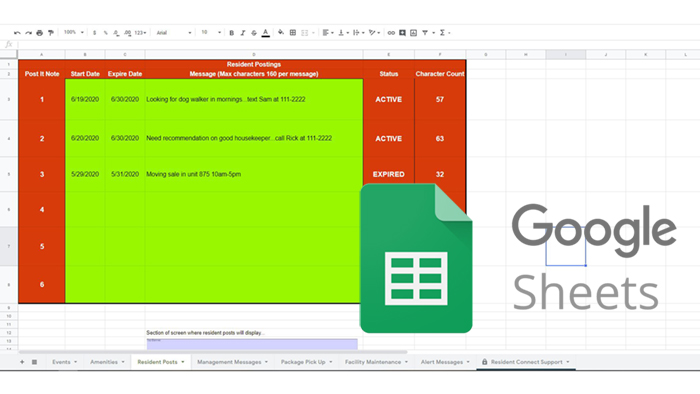Open Resident Connect Support locked tab

[x=526, y=362]
